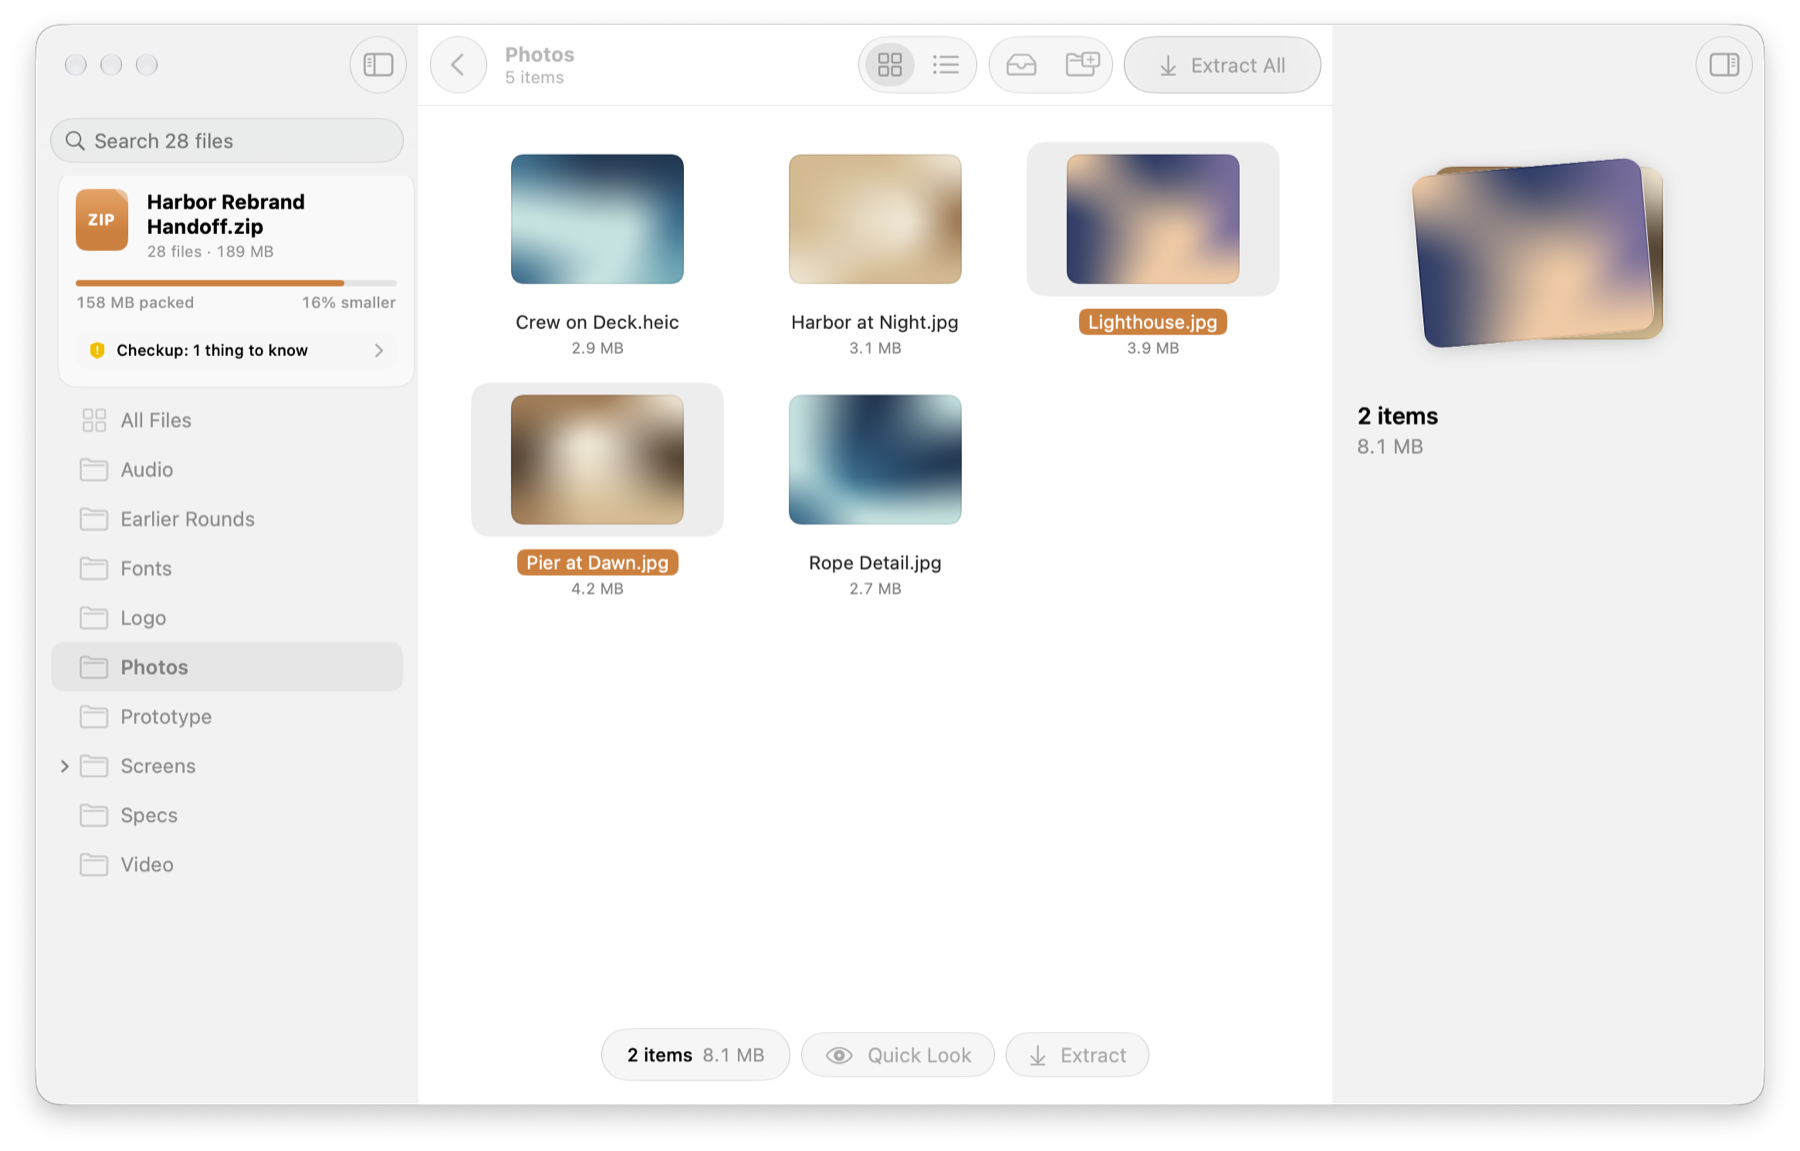This screenshot has height=1151, width=1800.
Task: Click Extract All button
Action: pos(1222,65)
